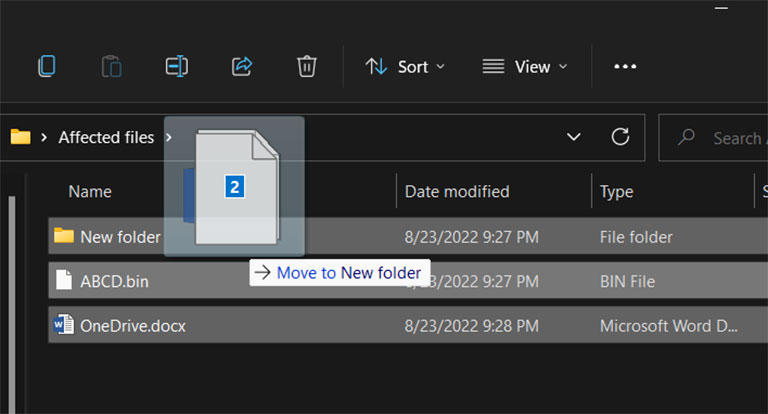Open the Share icon

pyautogui.click(x=241, y=66)
